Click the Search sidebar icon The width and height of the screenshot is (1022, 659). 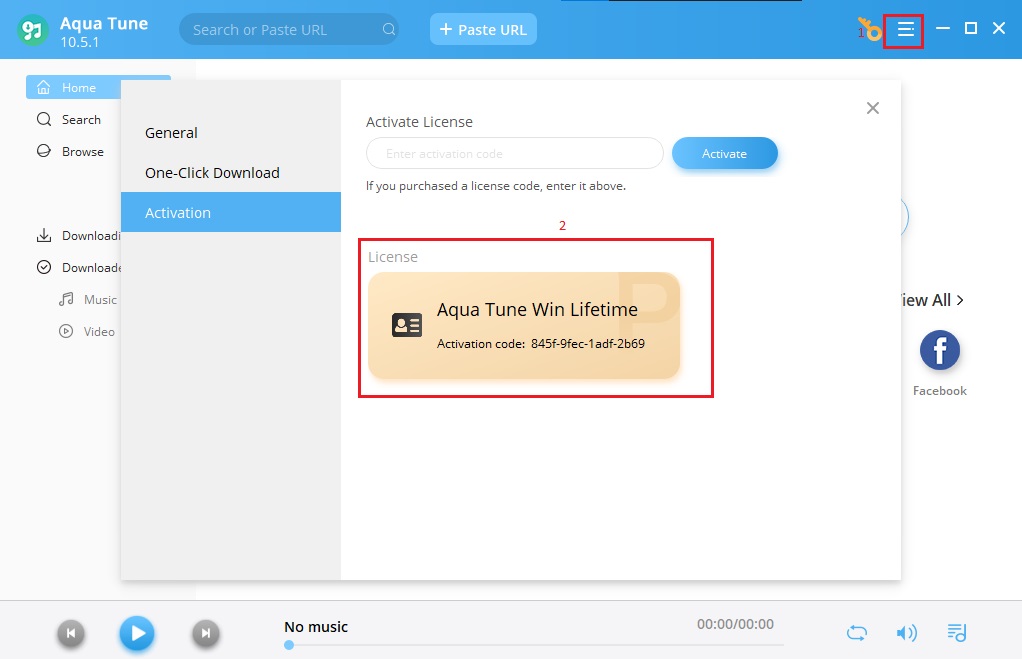point(44,119)
